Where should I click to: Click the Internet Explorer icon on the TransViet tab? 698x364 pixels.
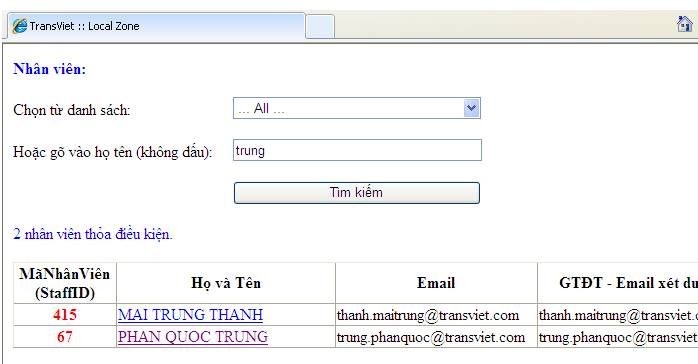pyautogui.click(x=19, y=26)
